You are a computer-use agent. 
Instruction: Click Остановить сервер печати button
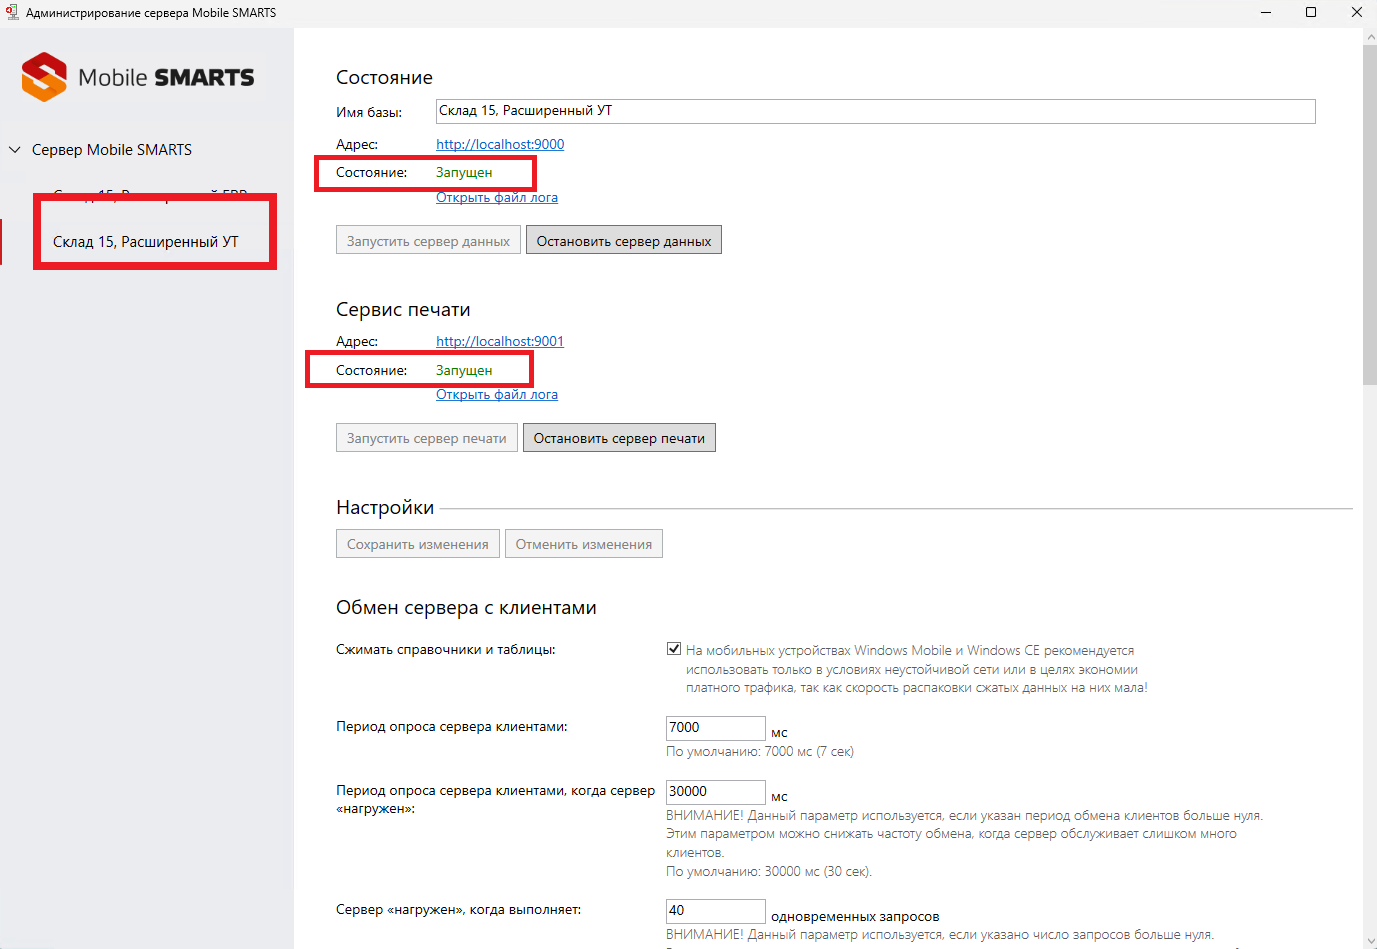(619, 438)
